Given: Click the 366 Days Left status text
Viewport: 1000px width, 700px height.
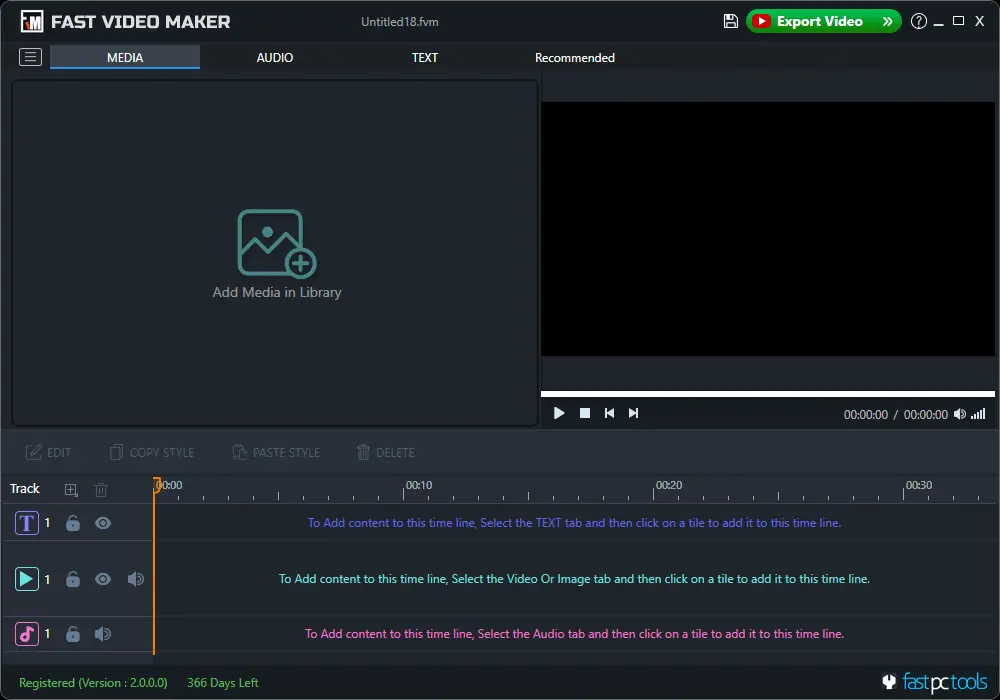Looking at the screenshot, I should click(x=223, y=683).
